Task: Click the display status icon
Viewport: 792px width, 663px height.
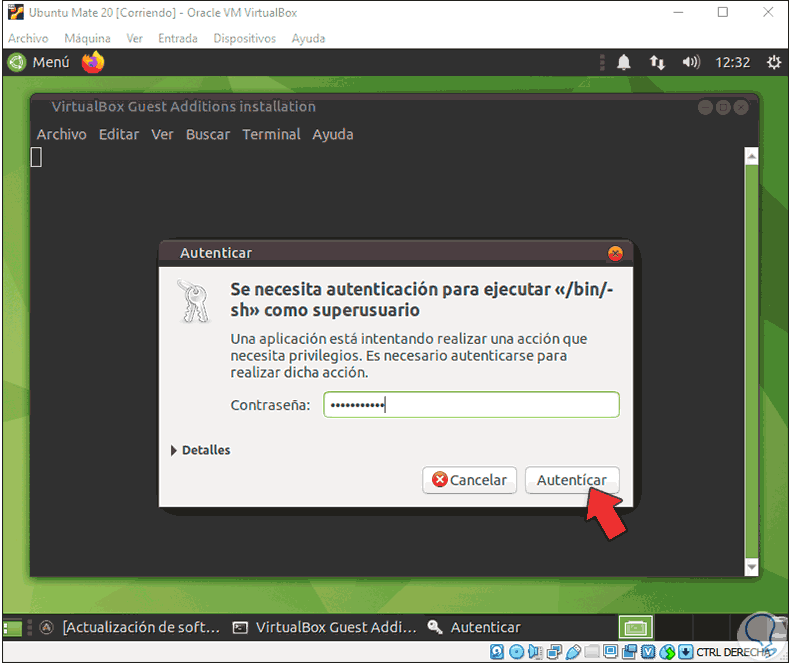Action: point(610,651)
